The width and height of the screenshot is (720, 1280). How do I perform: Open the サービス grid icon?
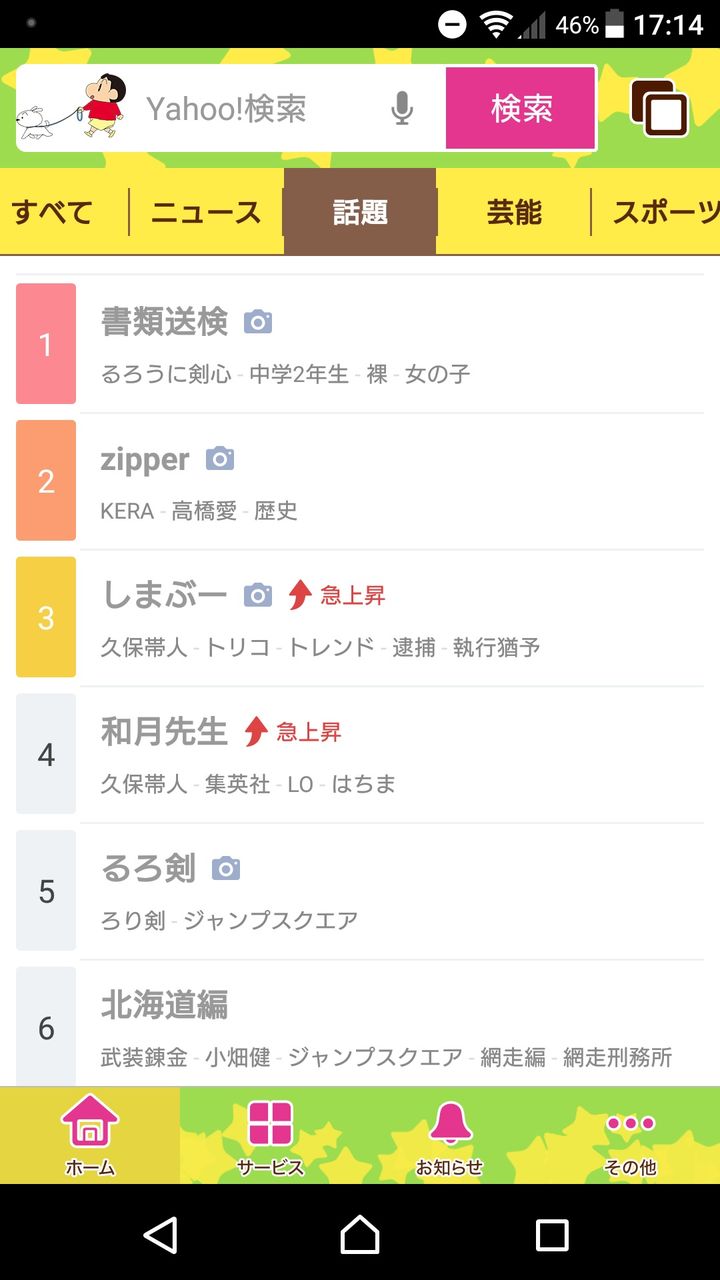coord(270,1136)
